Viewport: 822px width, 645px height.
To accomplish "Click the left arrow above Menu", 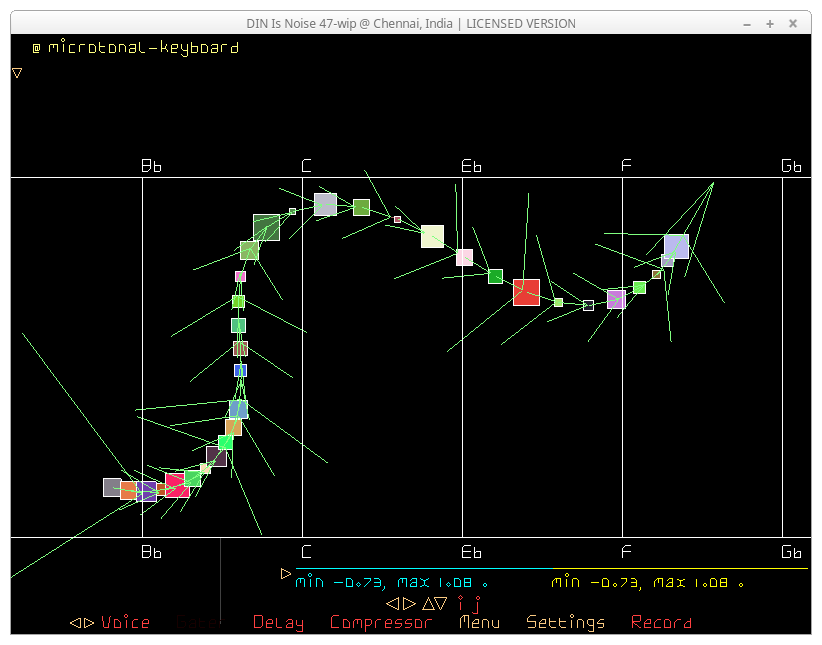I will (393, 604).
